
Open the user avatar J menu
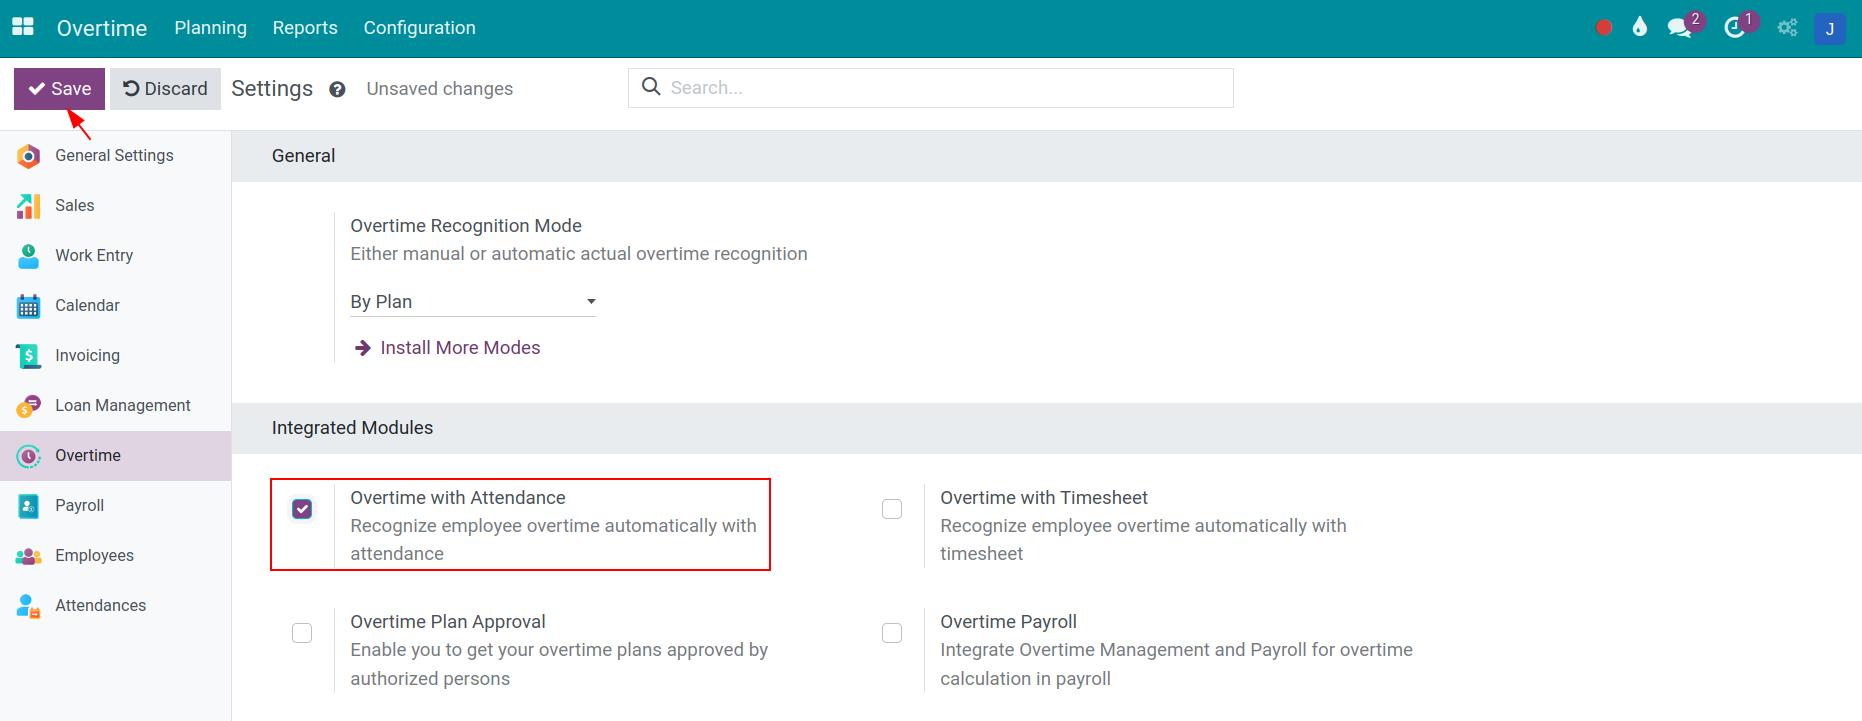coord(1829,28)
